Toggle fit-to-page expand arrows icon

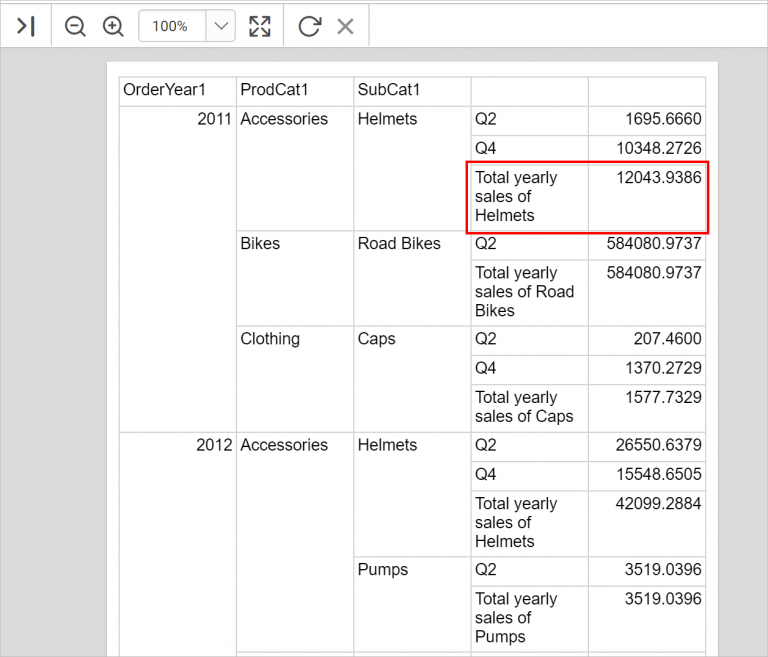260,26
